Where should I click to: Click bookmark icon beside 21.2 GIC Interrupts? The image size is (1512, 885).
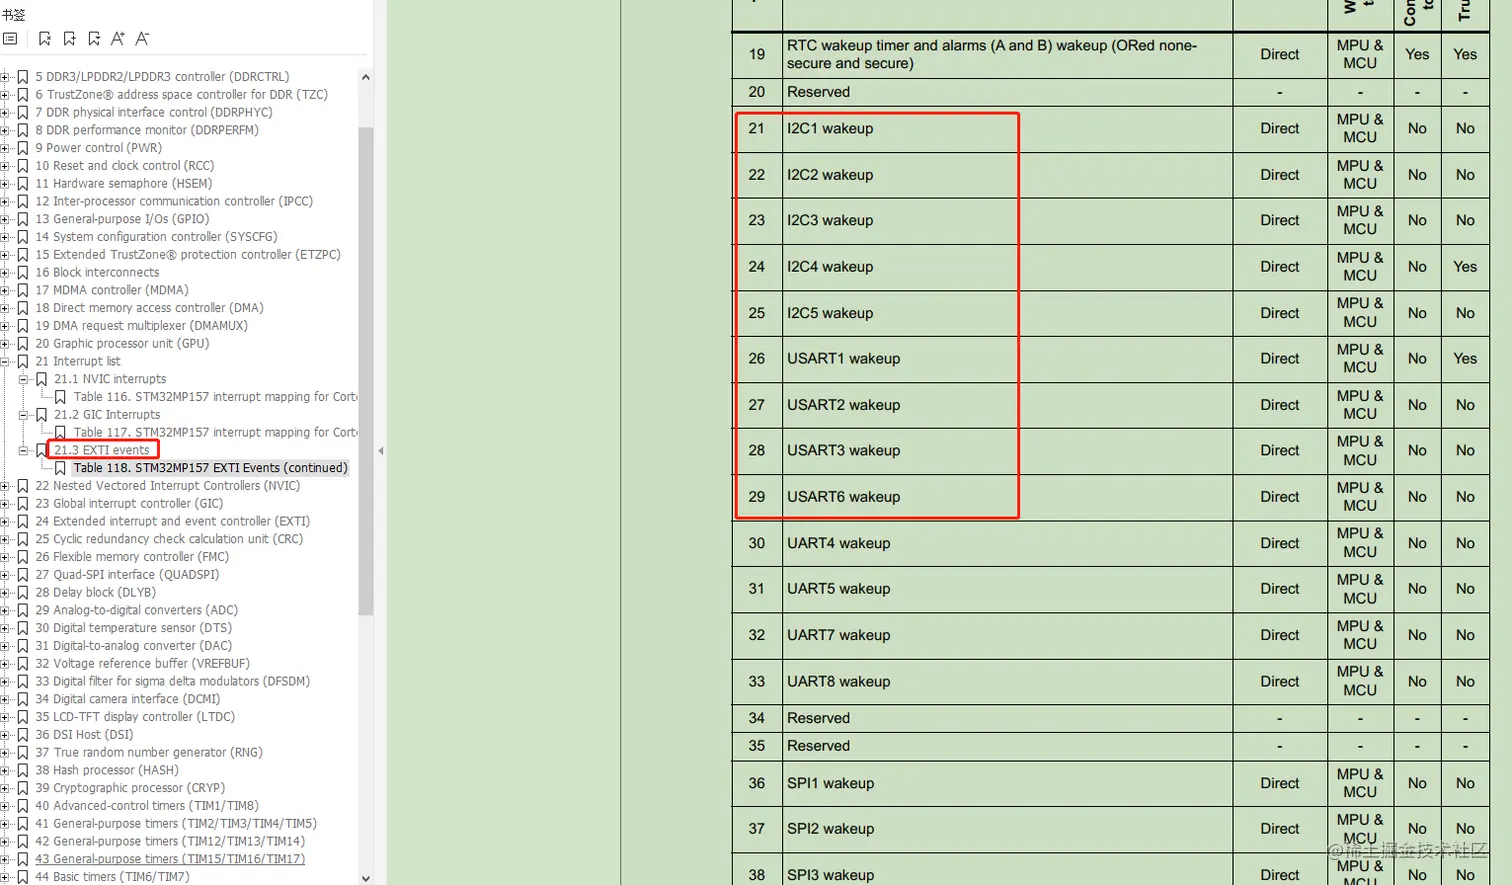pyautogui.click(x=41, y=415)
